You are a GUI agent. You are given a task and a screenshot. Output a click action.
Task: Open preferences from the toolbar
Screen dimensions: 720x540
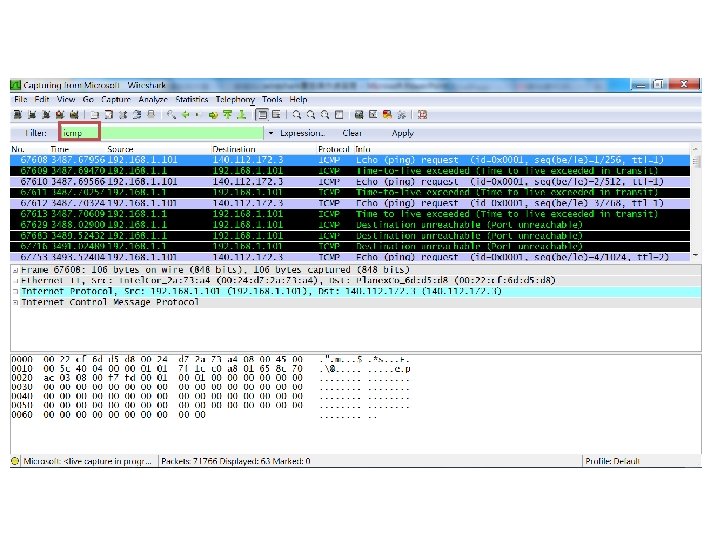(401, 115)
